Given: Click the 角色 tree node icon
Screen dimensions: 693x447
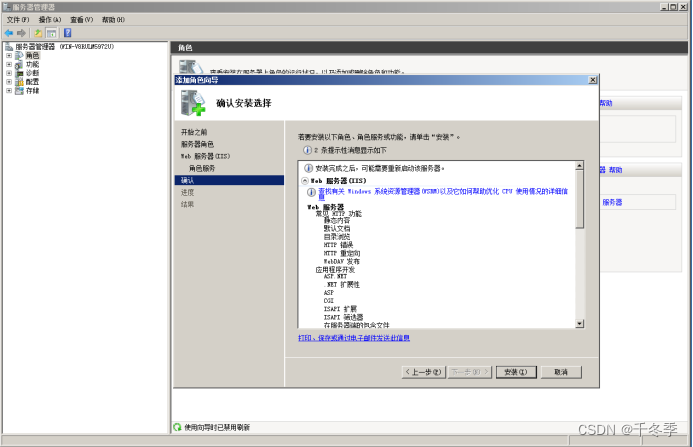Looking at the screenshot, I should (x=19, y=55).
